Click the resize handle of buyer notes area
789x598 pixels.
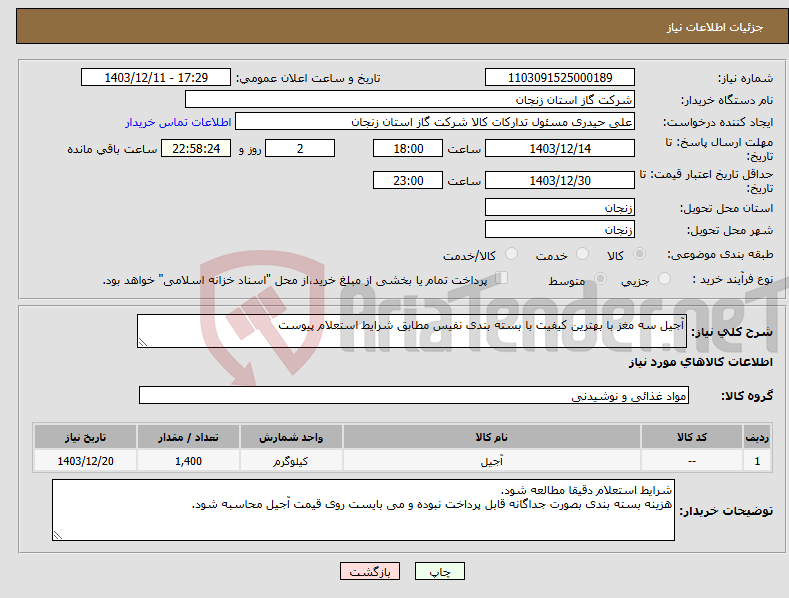pyautogui.click(x=58, y=535)
